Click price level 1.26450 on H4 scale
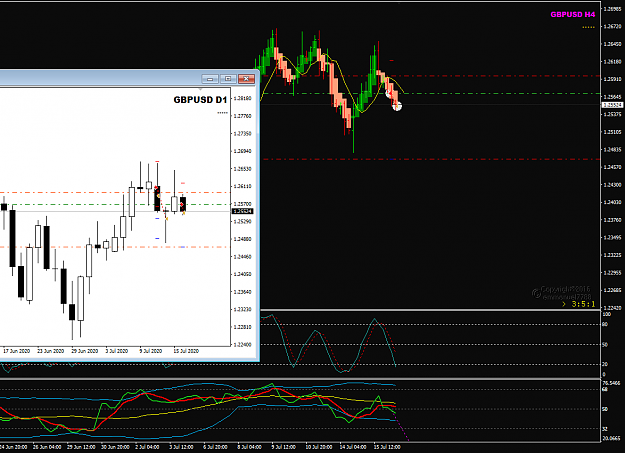Image resolution: width=625 pixels, height=453 pixels. (613, 44)
